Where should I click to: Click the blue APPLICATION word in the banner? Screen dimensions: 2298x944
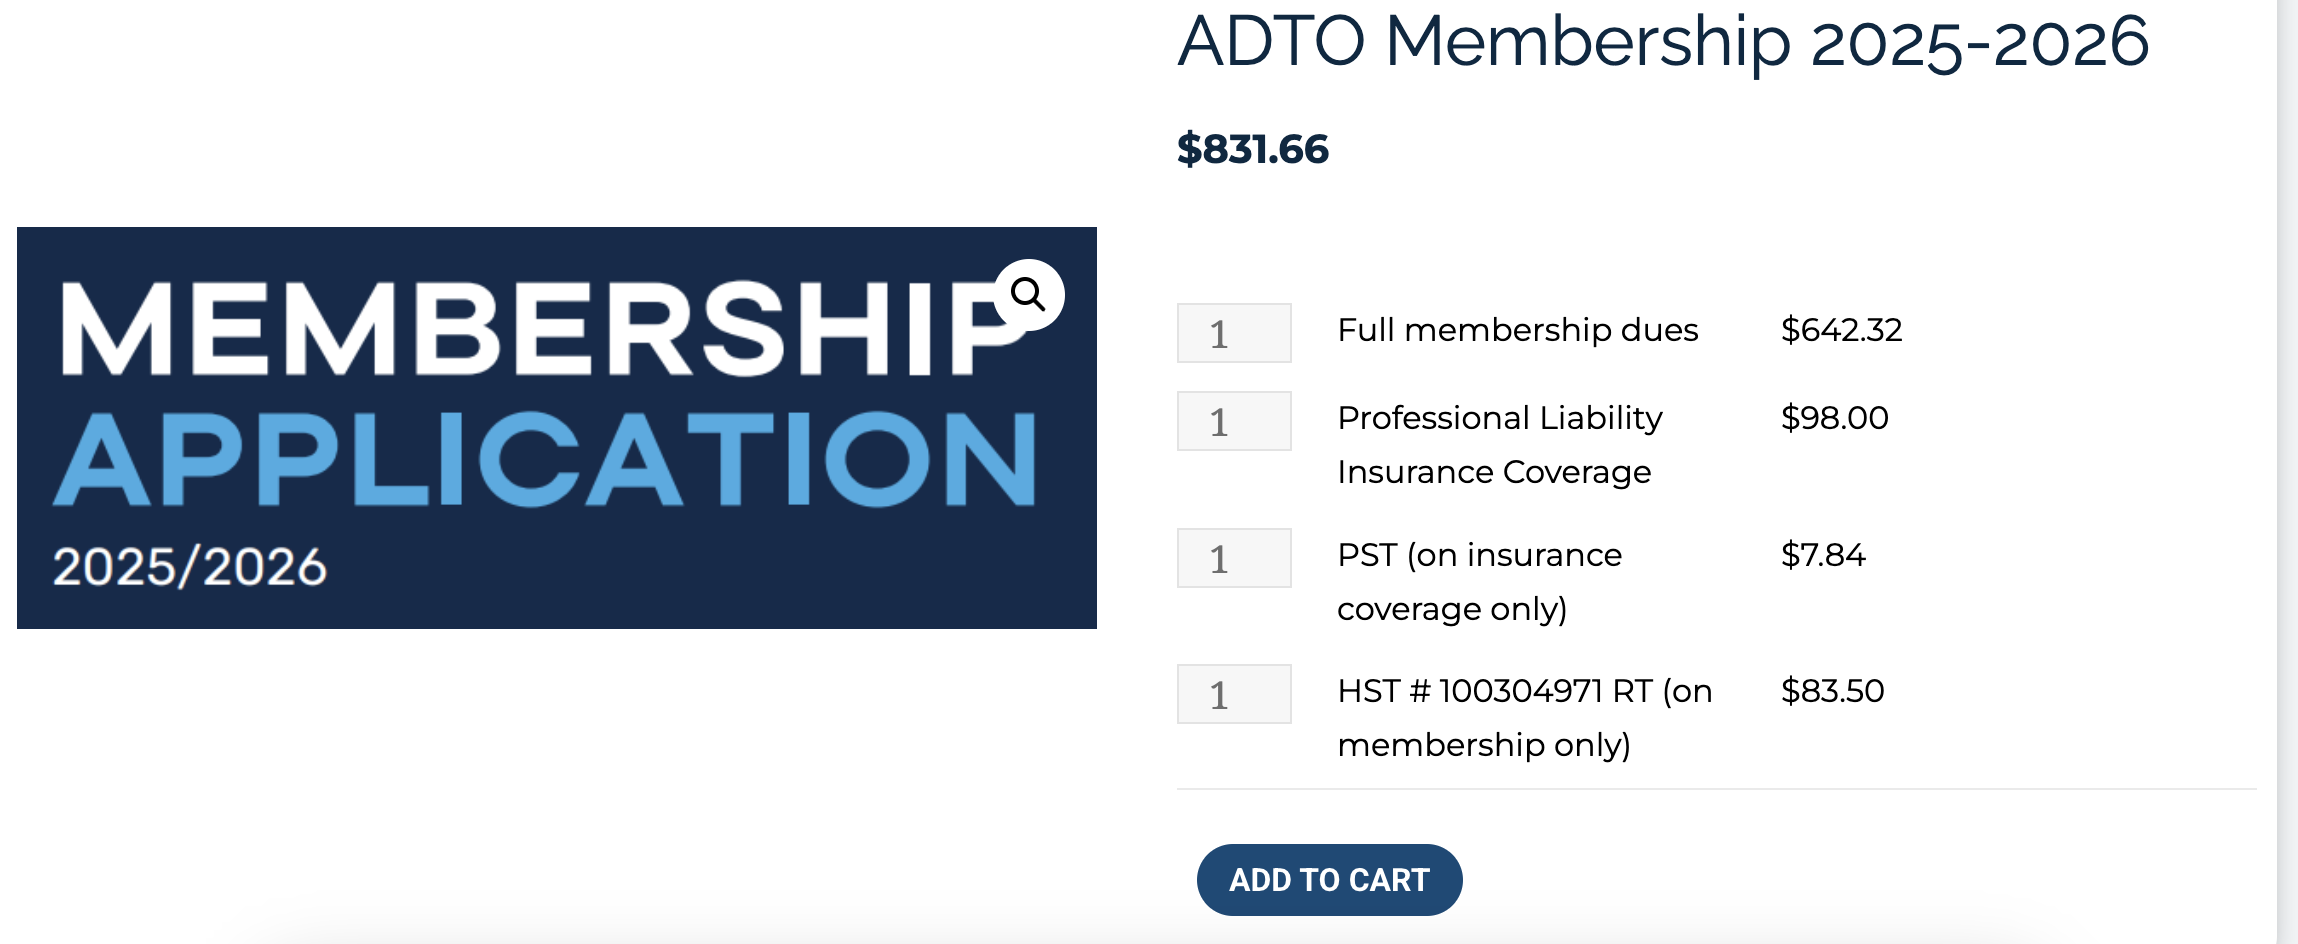[x=546, y=460]
